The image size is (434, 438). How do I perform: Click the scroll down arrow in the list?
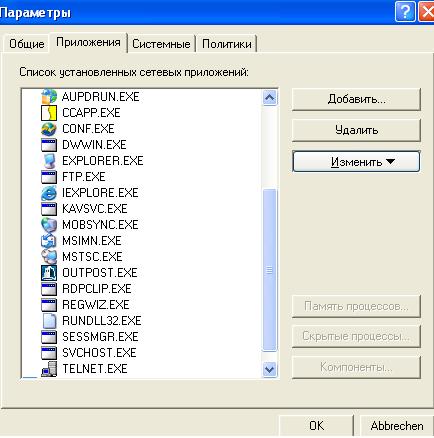(269, 369)
